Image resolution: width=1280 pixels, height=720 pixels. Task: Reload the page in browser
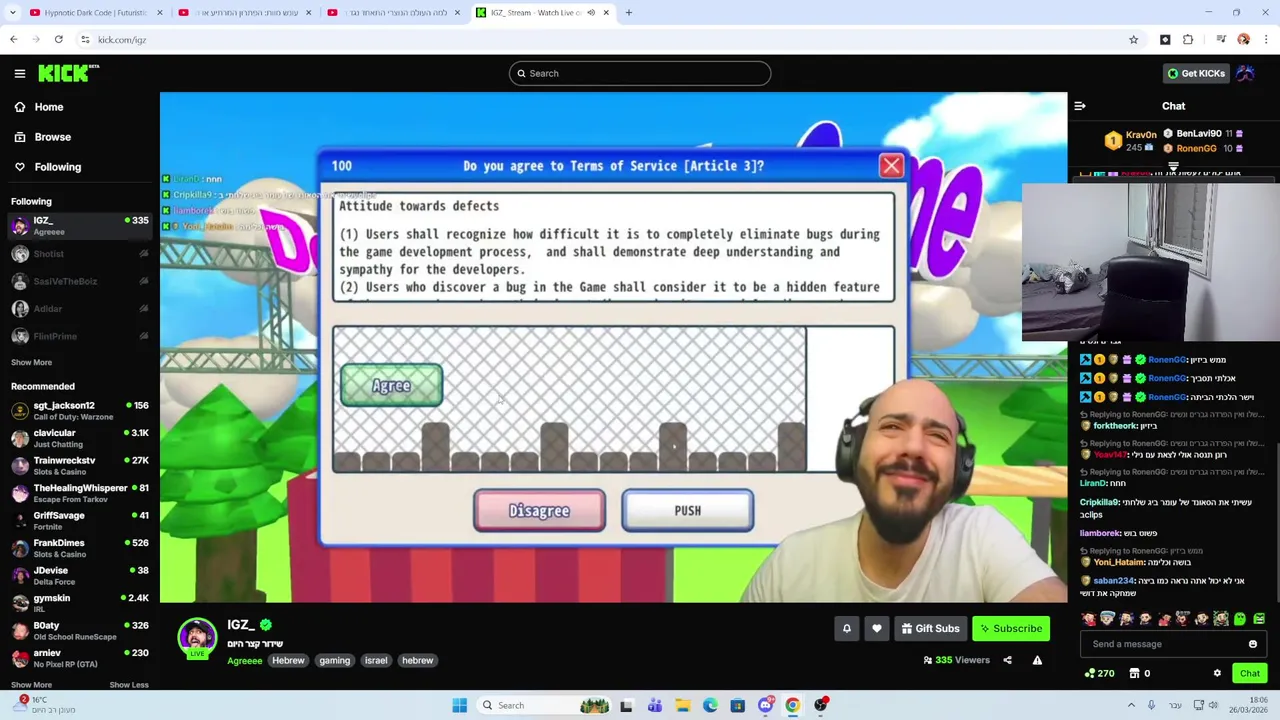pos(58,40)
